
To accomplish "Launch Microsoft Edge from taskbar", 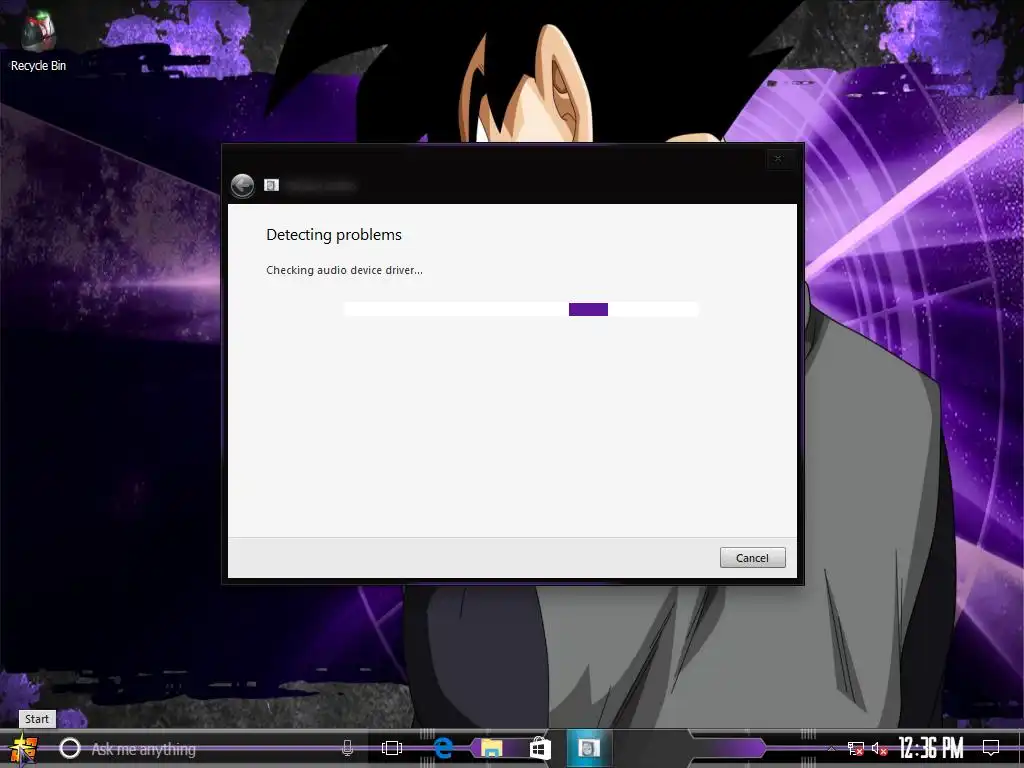I will 443,748.
